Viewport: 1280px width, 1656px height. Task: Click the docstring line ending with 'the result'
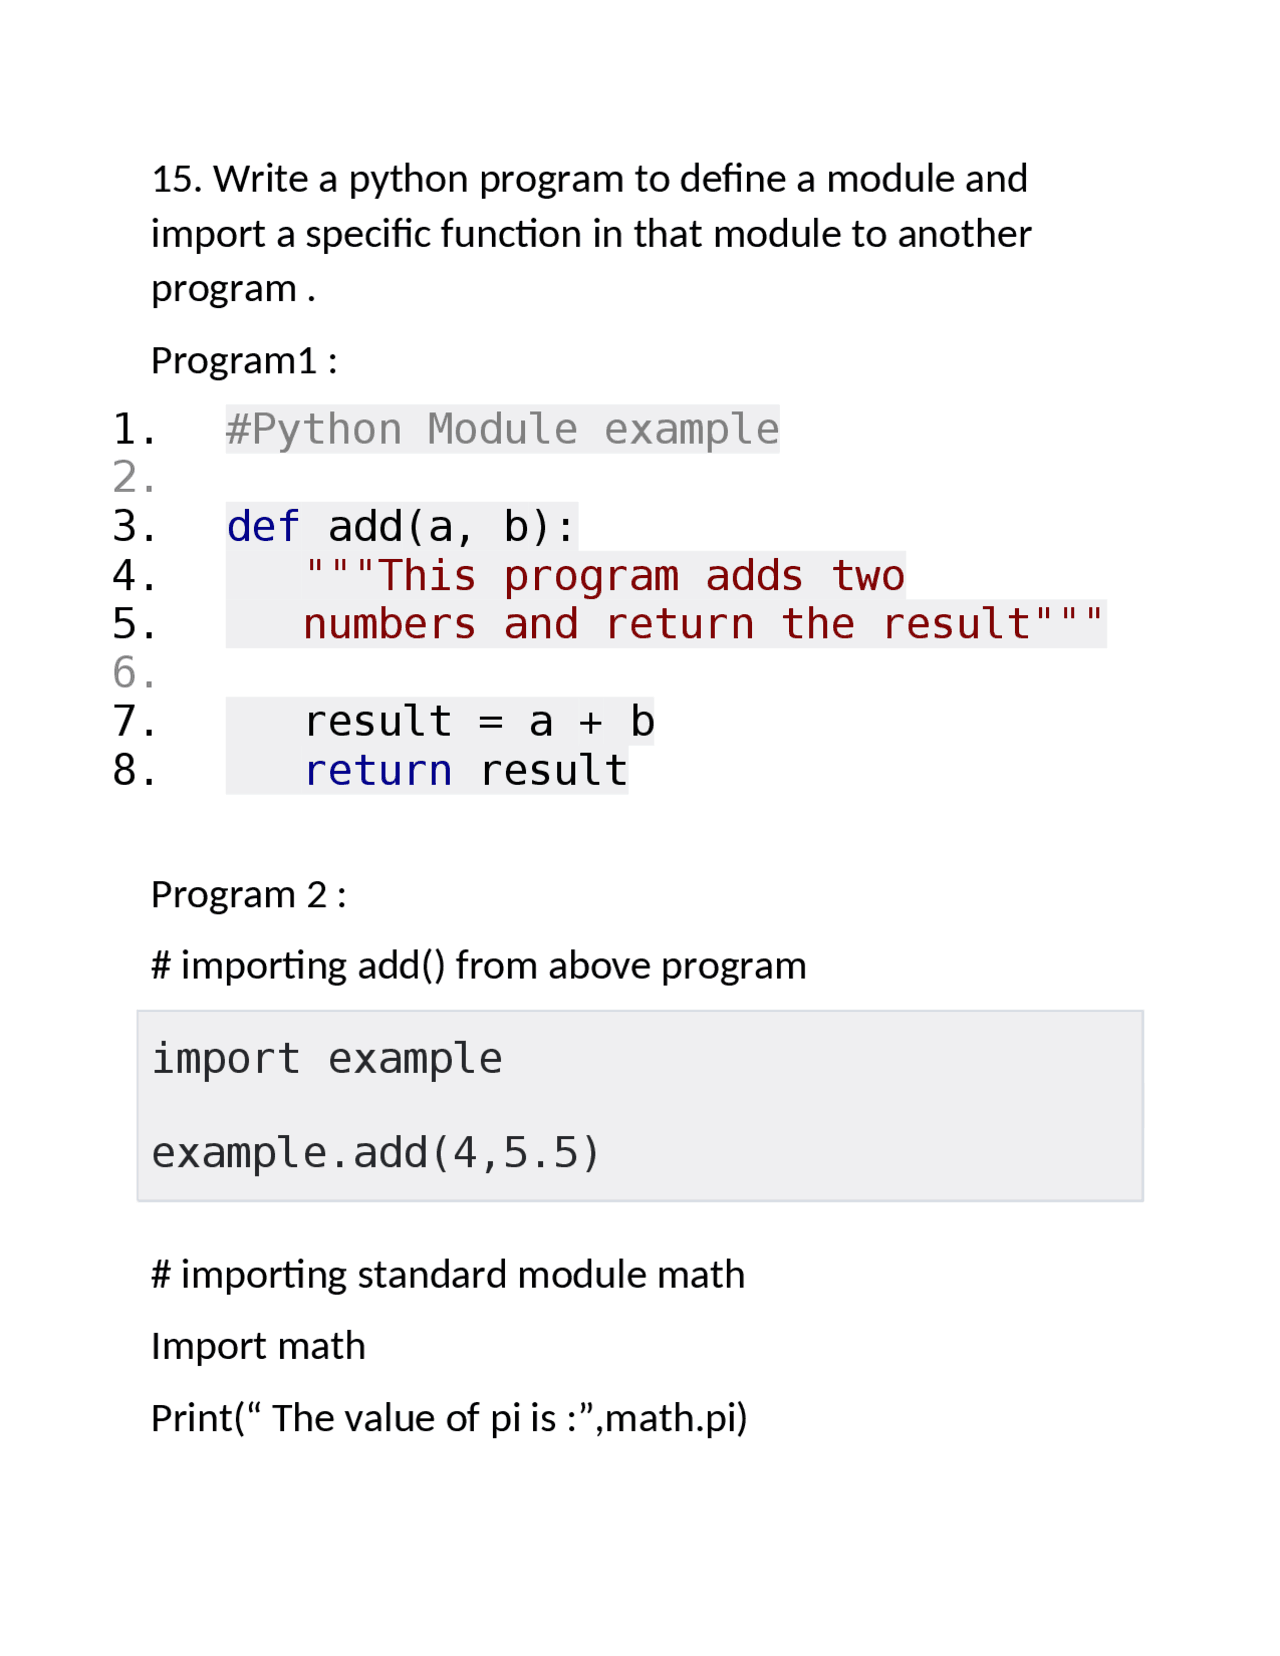pos(703,624)
